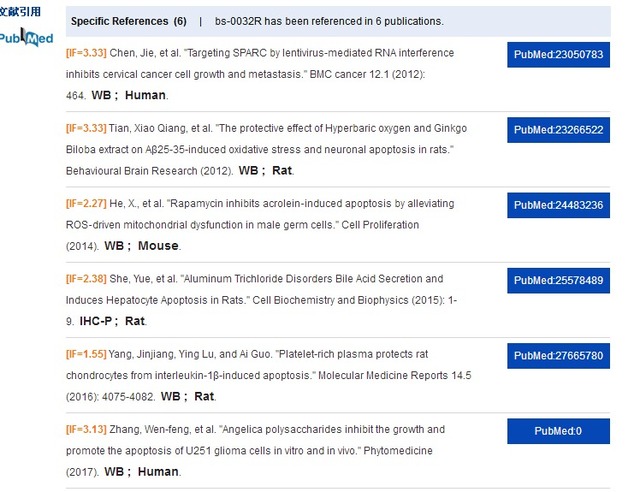Viewport: 640px width, 492px height.
Task: Click the [IF=3.33] tag of Chen reference
Action: (85, 53)
